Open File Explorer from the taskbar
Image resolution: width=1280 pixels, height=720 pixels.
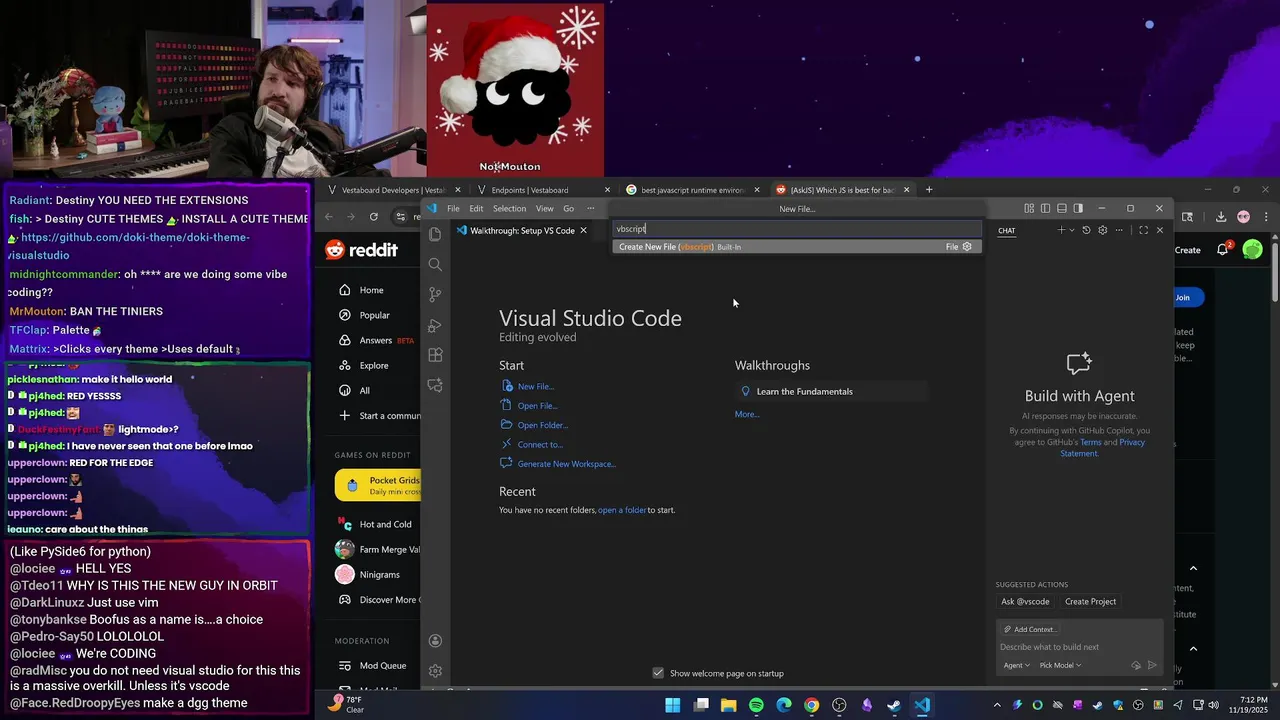pos(729,705)
